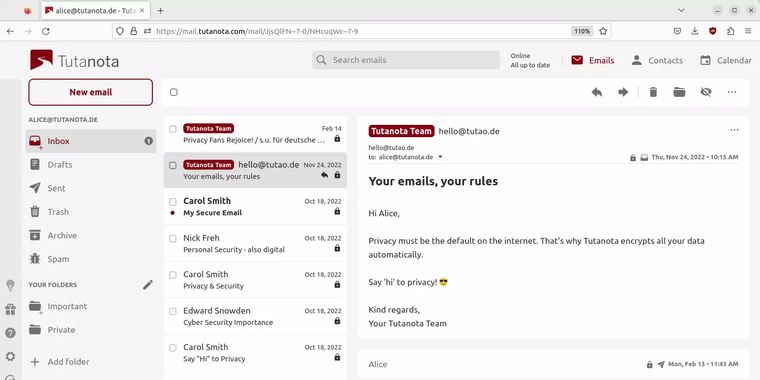Move email using the folder toolbar icon

(x=679, y=92)
